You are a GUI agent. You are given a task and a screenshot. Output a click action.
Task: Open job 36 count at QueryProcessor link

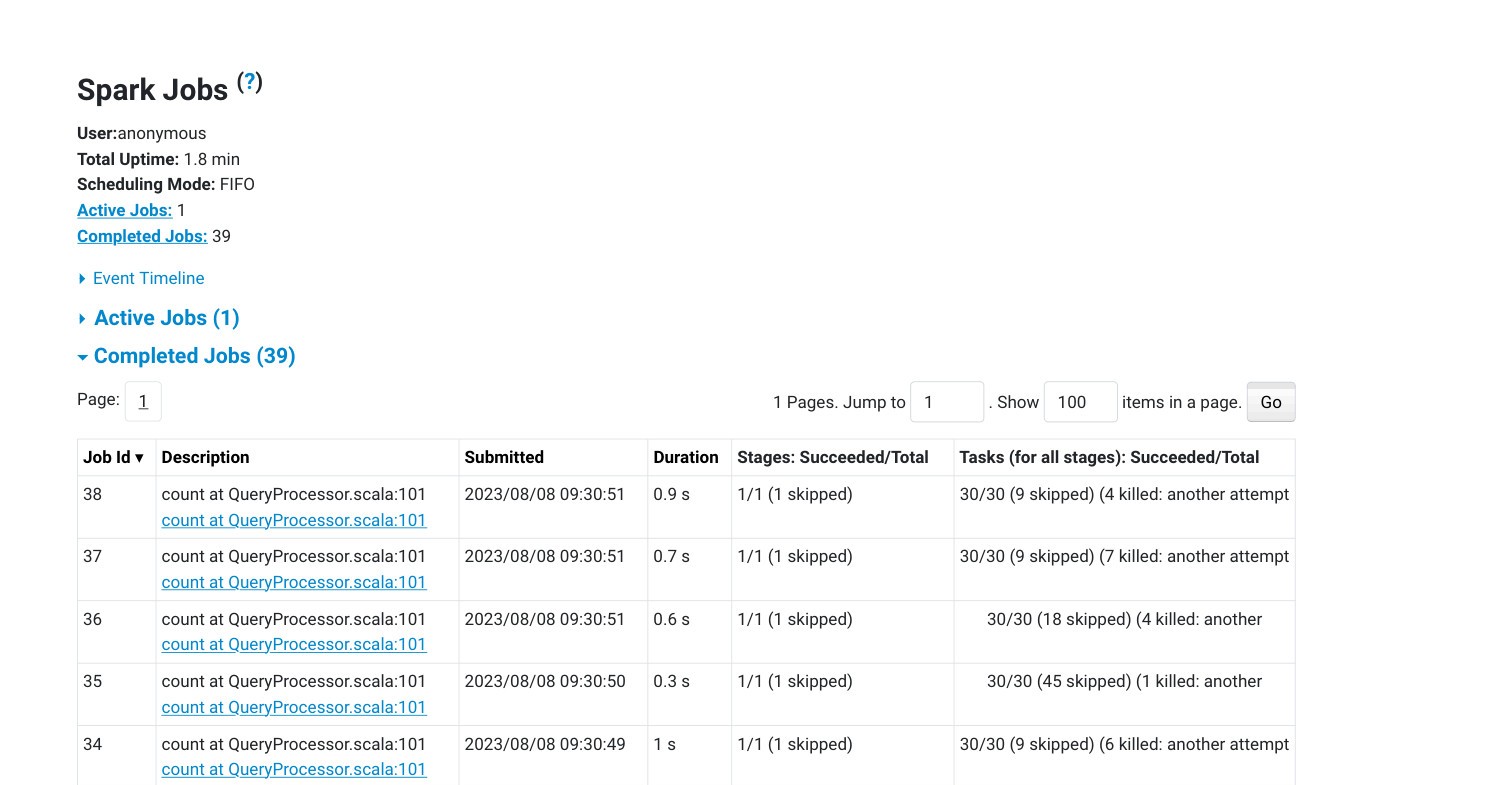294,644
